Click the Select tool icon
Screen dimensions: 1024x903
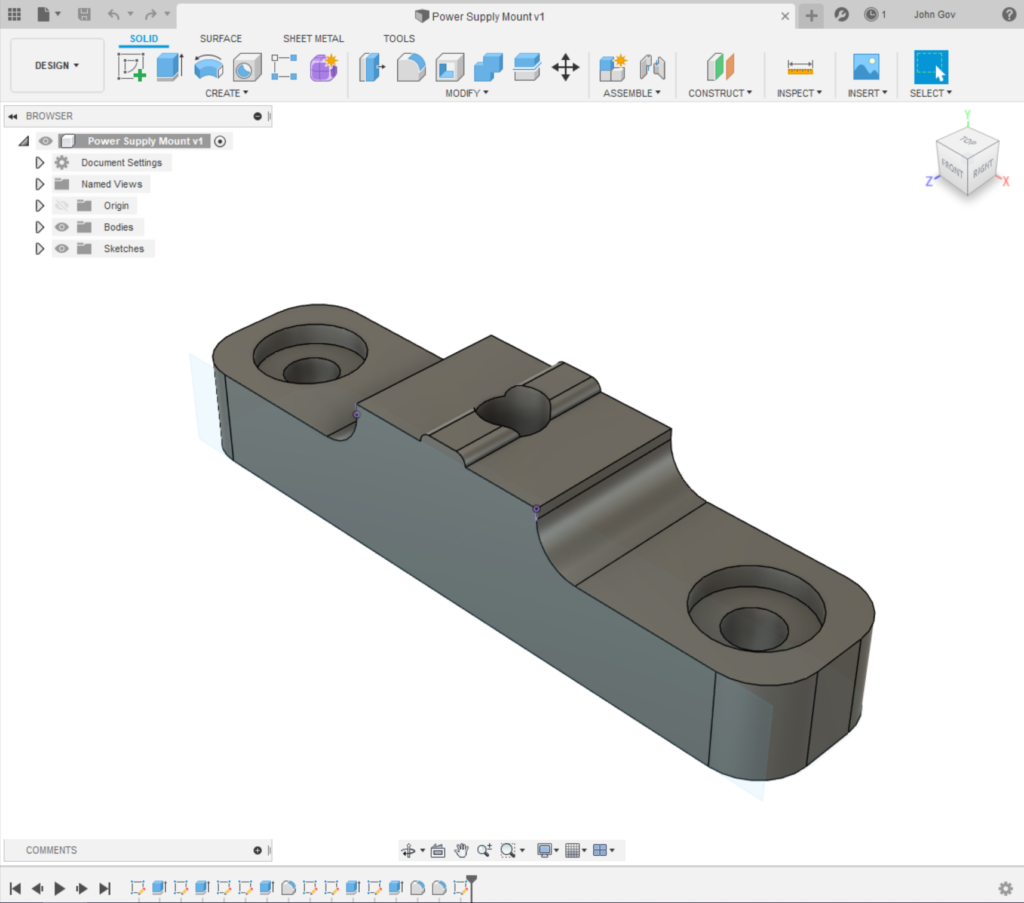tap(931, 67)
